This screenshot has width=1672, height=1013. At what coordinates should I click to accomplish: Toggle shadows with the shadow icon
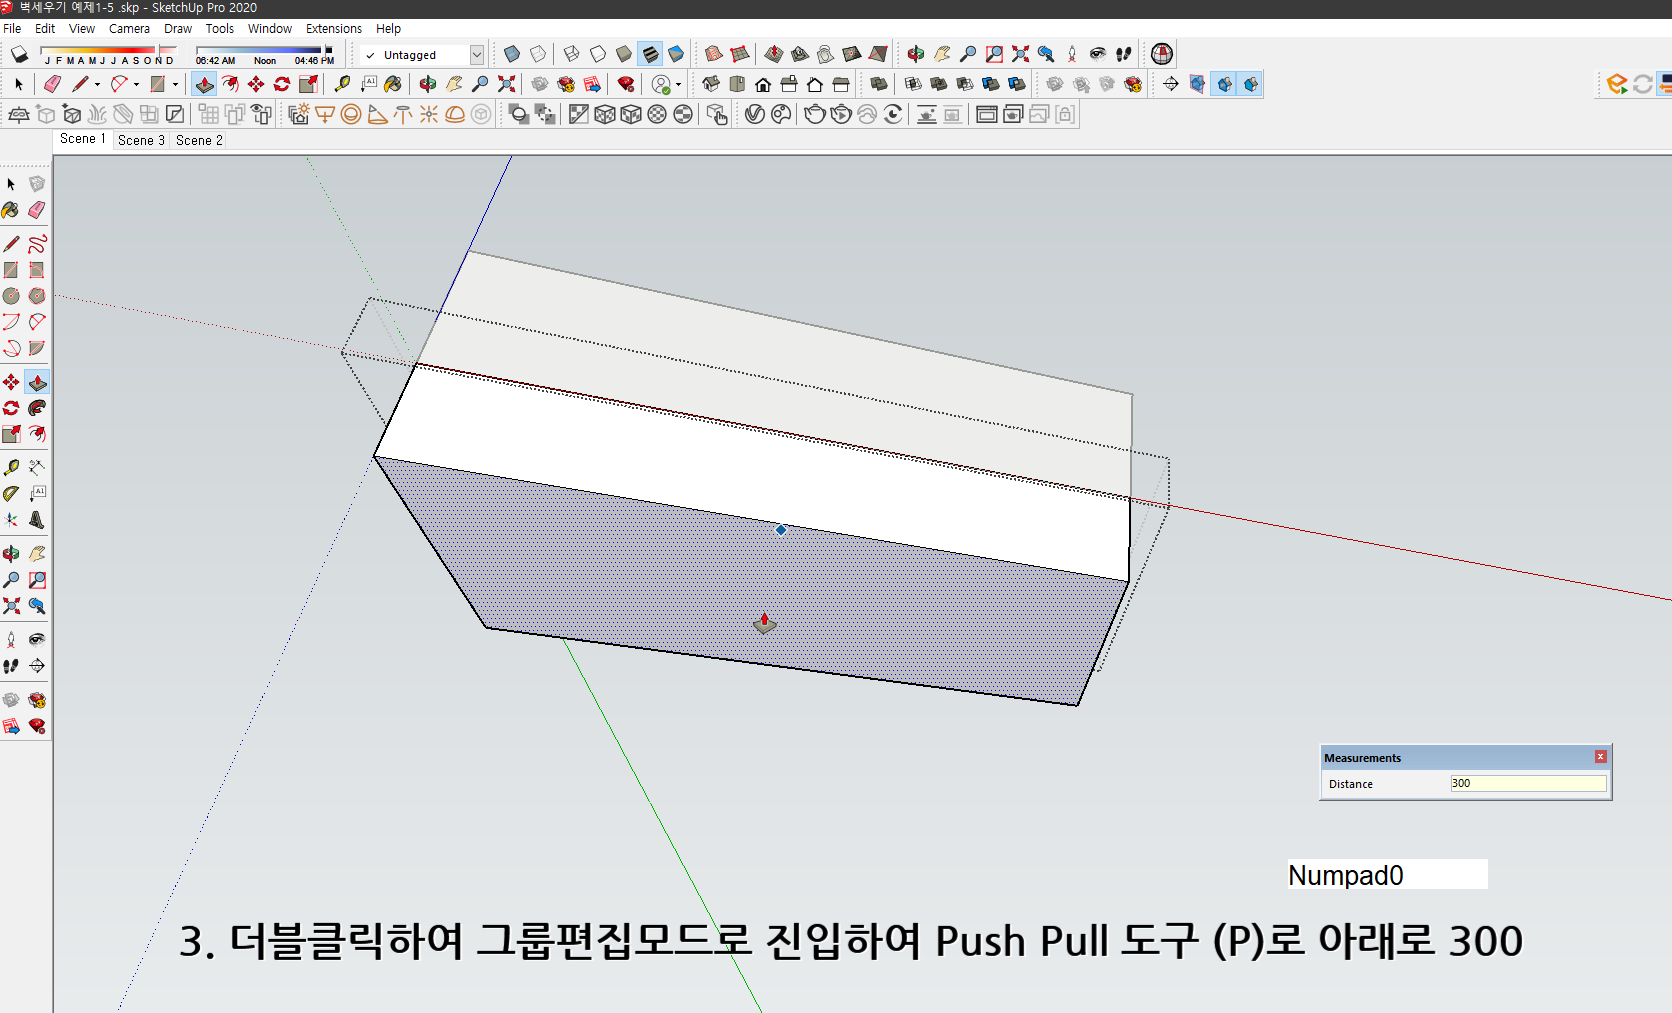pos(19,54)
